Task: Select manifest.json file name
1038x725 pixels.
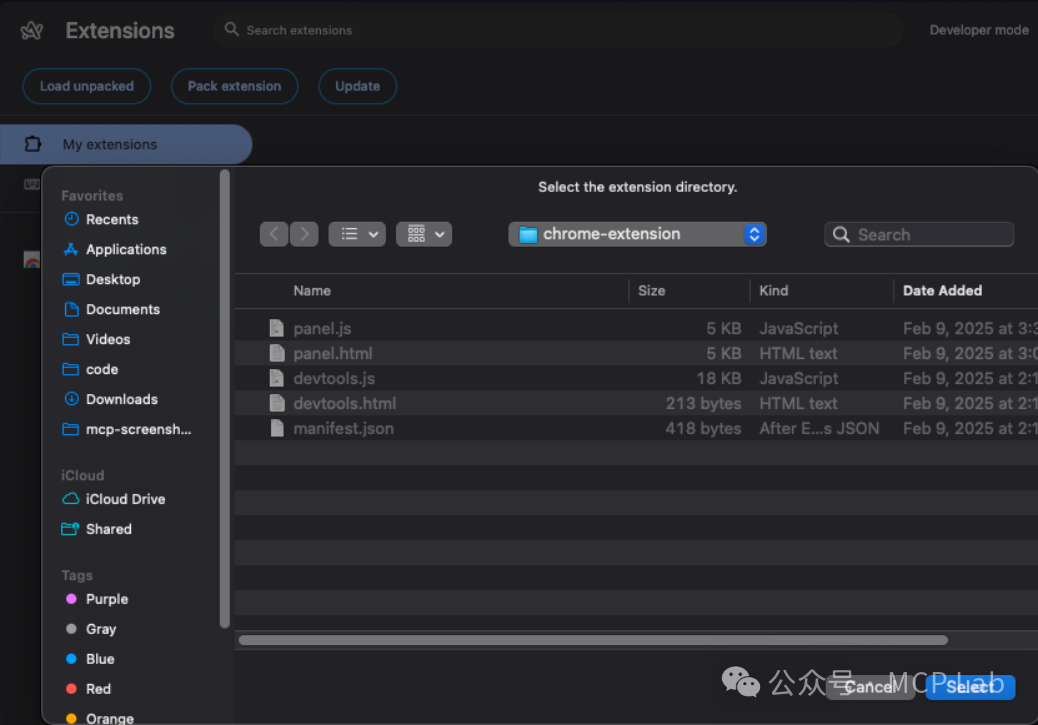Action: (343, 428)
